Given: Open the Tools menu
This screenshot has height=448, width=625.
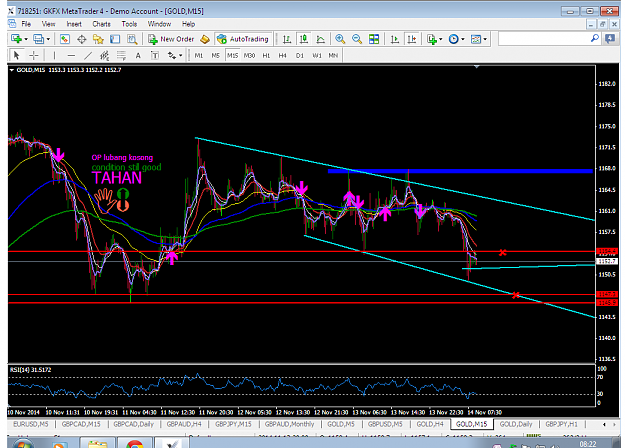Looking at the screenshot, I should coord(129,24).
